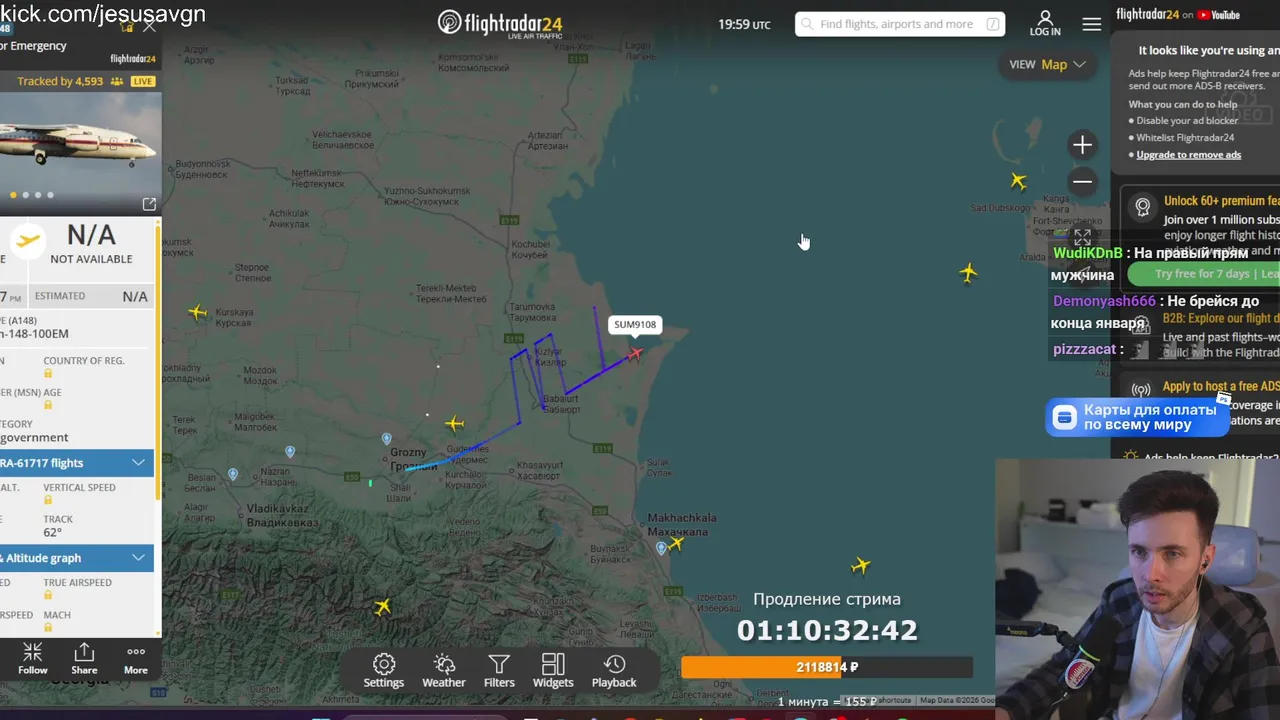1280x720 pixels.
Task: Click the orange donation progress bar
Action: (827, 667)
